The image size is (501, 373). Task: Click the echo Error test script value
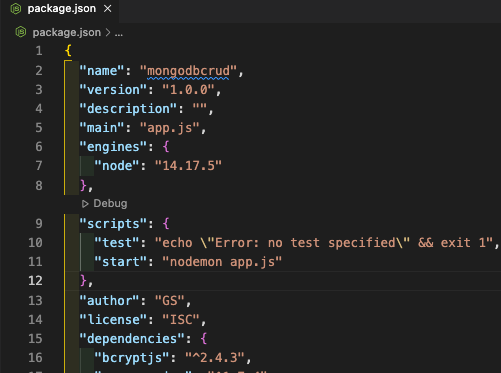click(x=324, y=243)
